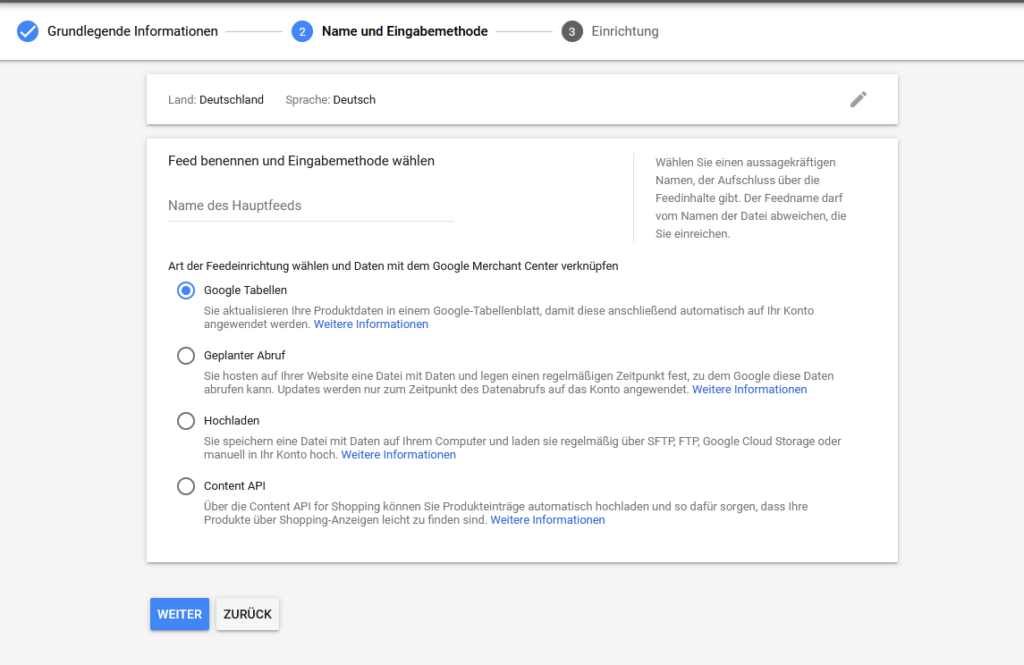Select the Content API radio option

point(186,486)
